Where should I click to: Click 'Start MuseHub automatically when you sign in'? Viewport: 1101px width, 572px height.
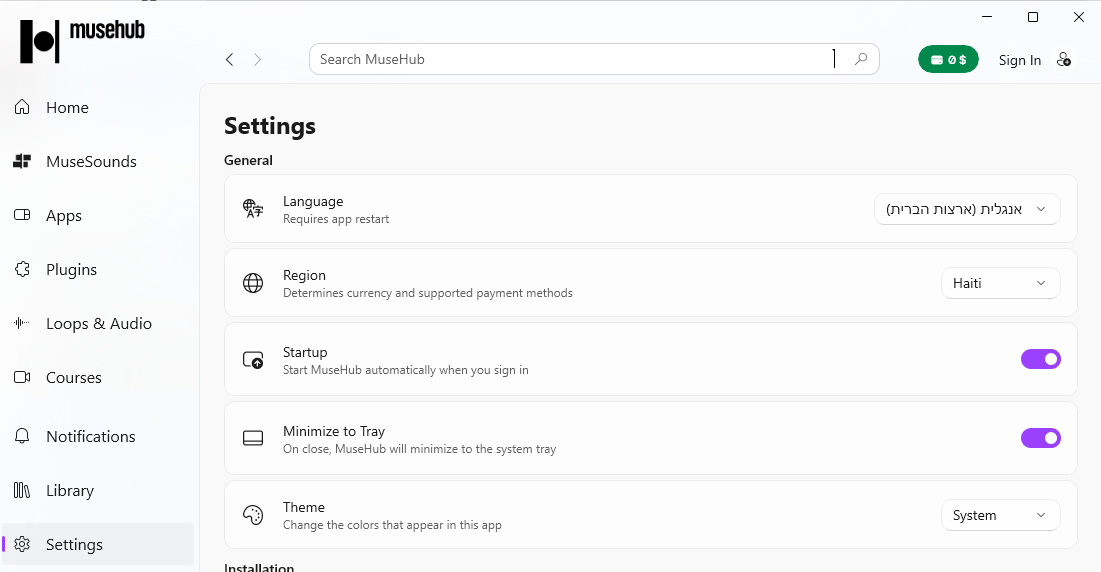click(x=405, y=370)
